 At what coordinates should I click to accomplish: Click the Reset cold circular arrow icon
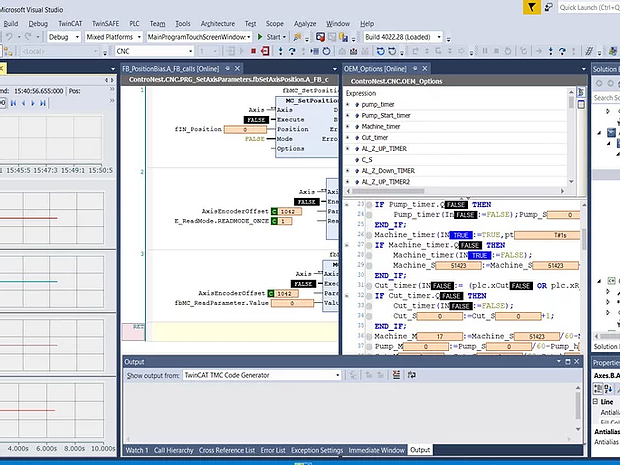click(x=326, y=51)
